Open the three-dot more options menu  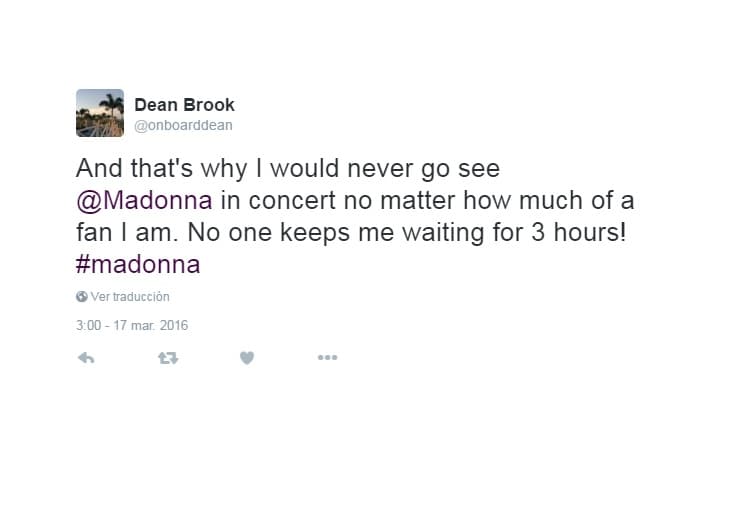[327, 358]
